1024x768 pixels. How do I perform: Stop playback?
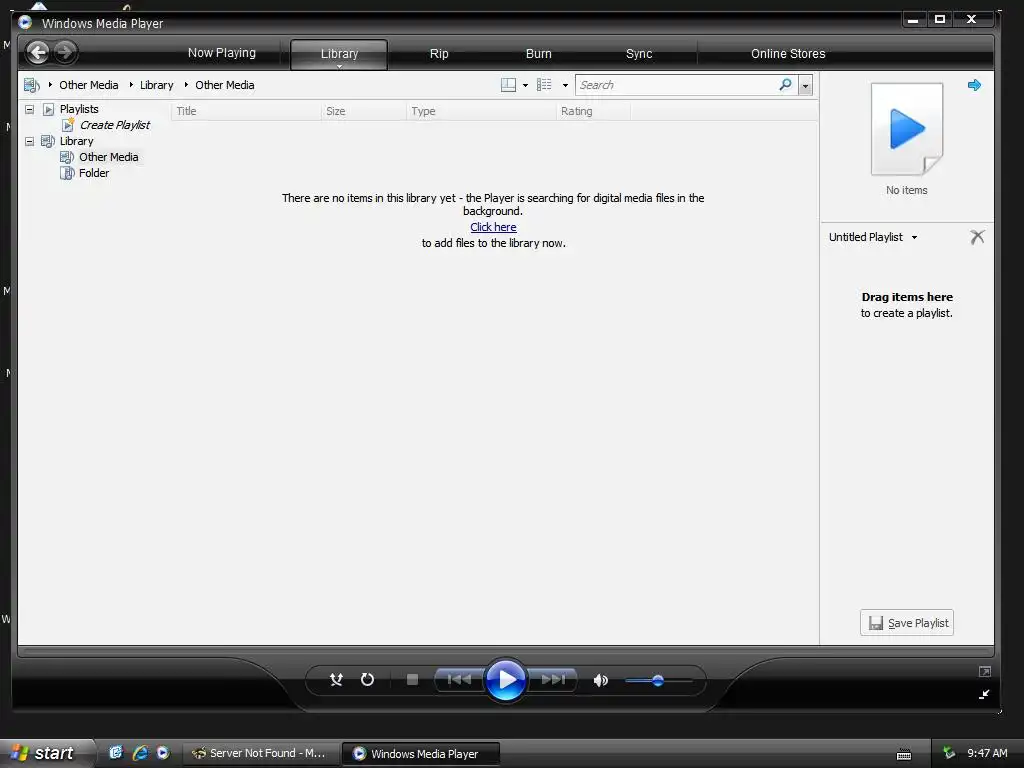[x=412, y=680]
